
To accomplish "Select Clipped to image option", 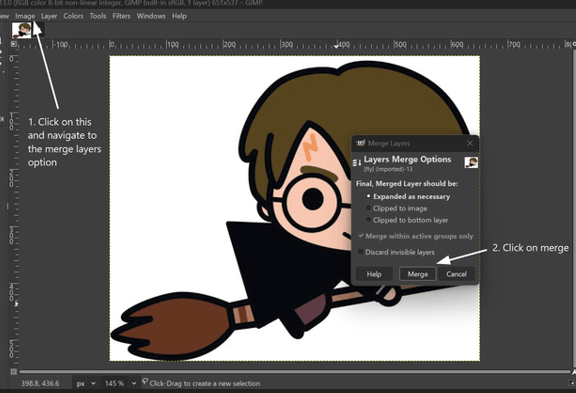I will [x=397, y=208].
